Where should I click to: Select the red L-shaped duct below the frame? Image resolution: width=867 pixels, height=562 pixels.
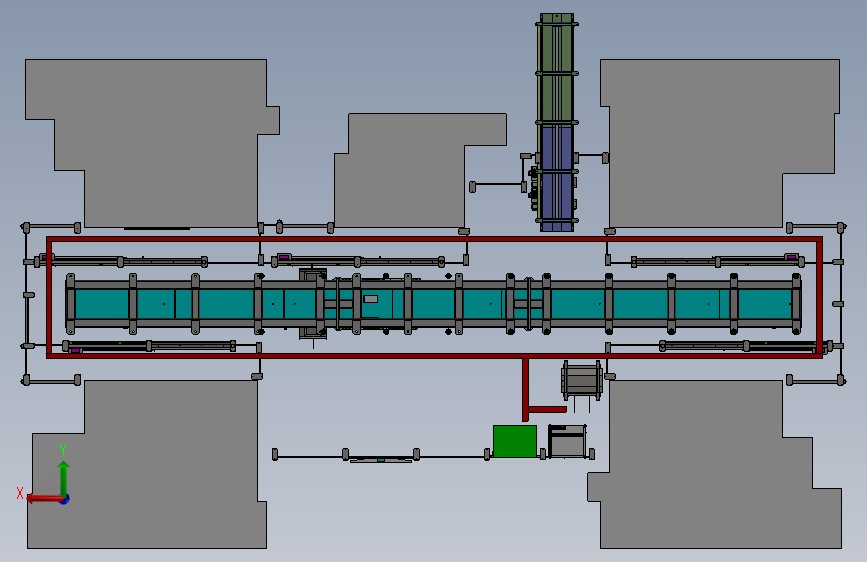(x=526, y=390)
